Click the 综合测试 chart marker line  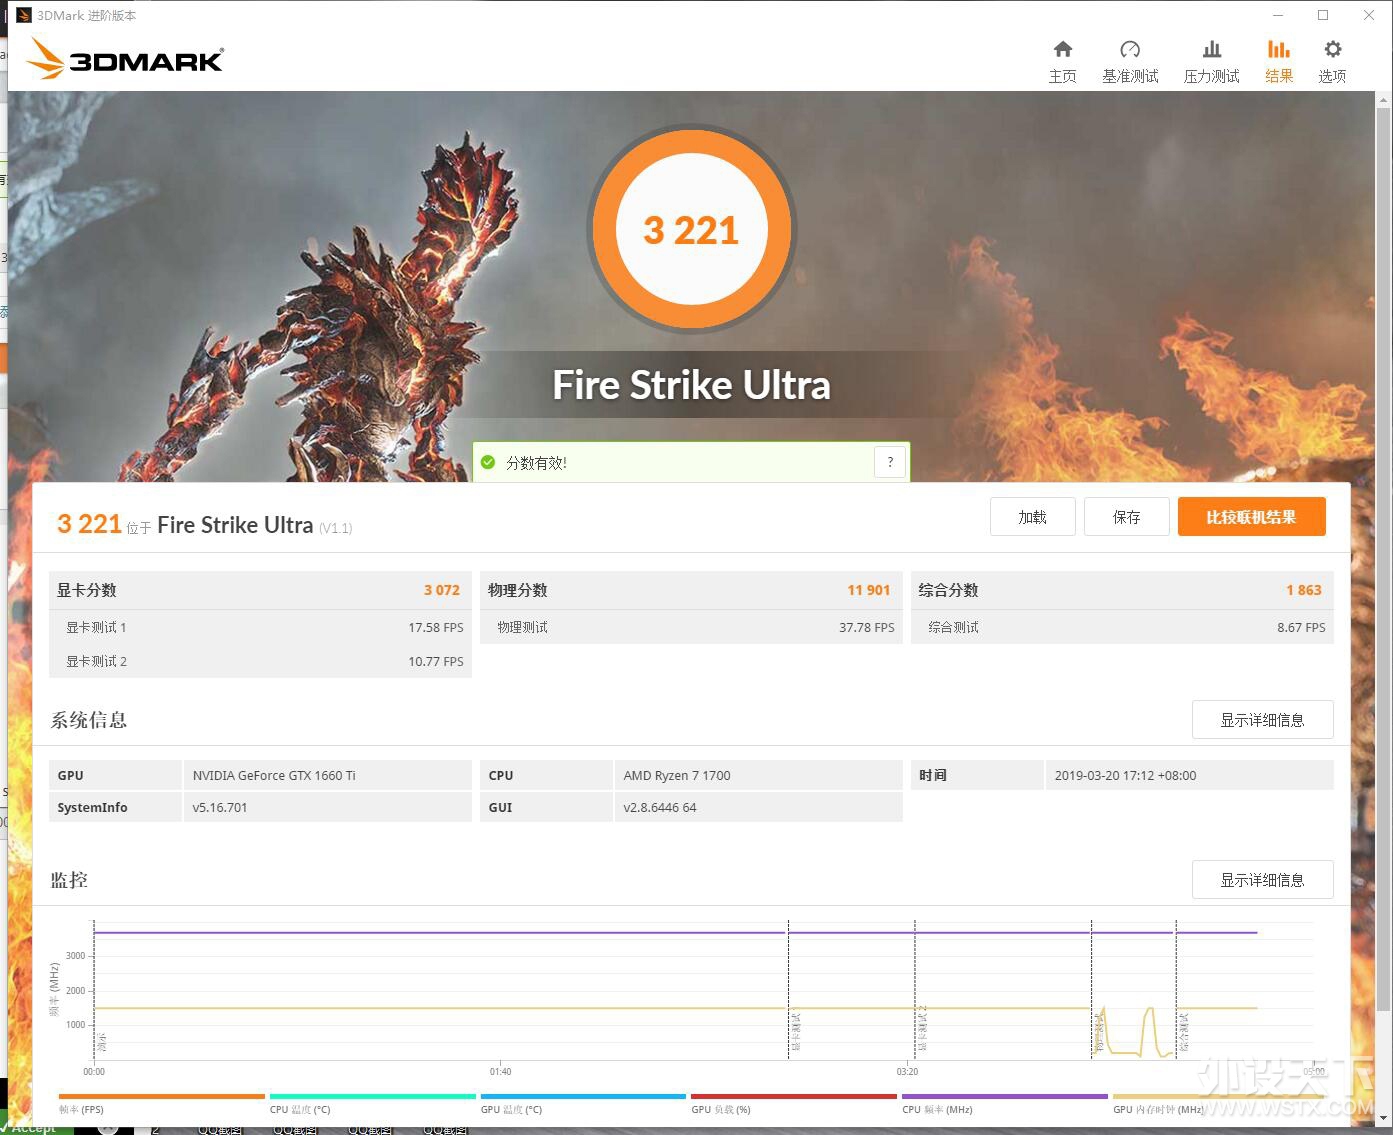pyautogui.click(x=1176, y=990)
